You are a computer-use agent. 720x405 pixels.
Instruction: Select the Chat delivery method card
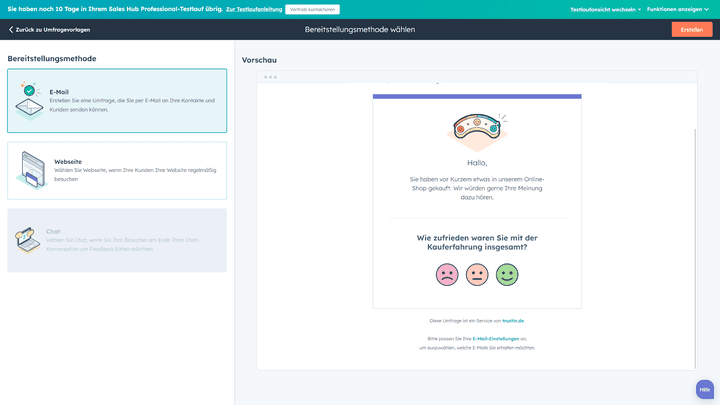117,240
